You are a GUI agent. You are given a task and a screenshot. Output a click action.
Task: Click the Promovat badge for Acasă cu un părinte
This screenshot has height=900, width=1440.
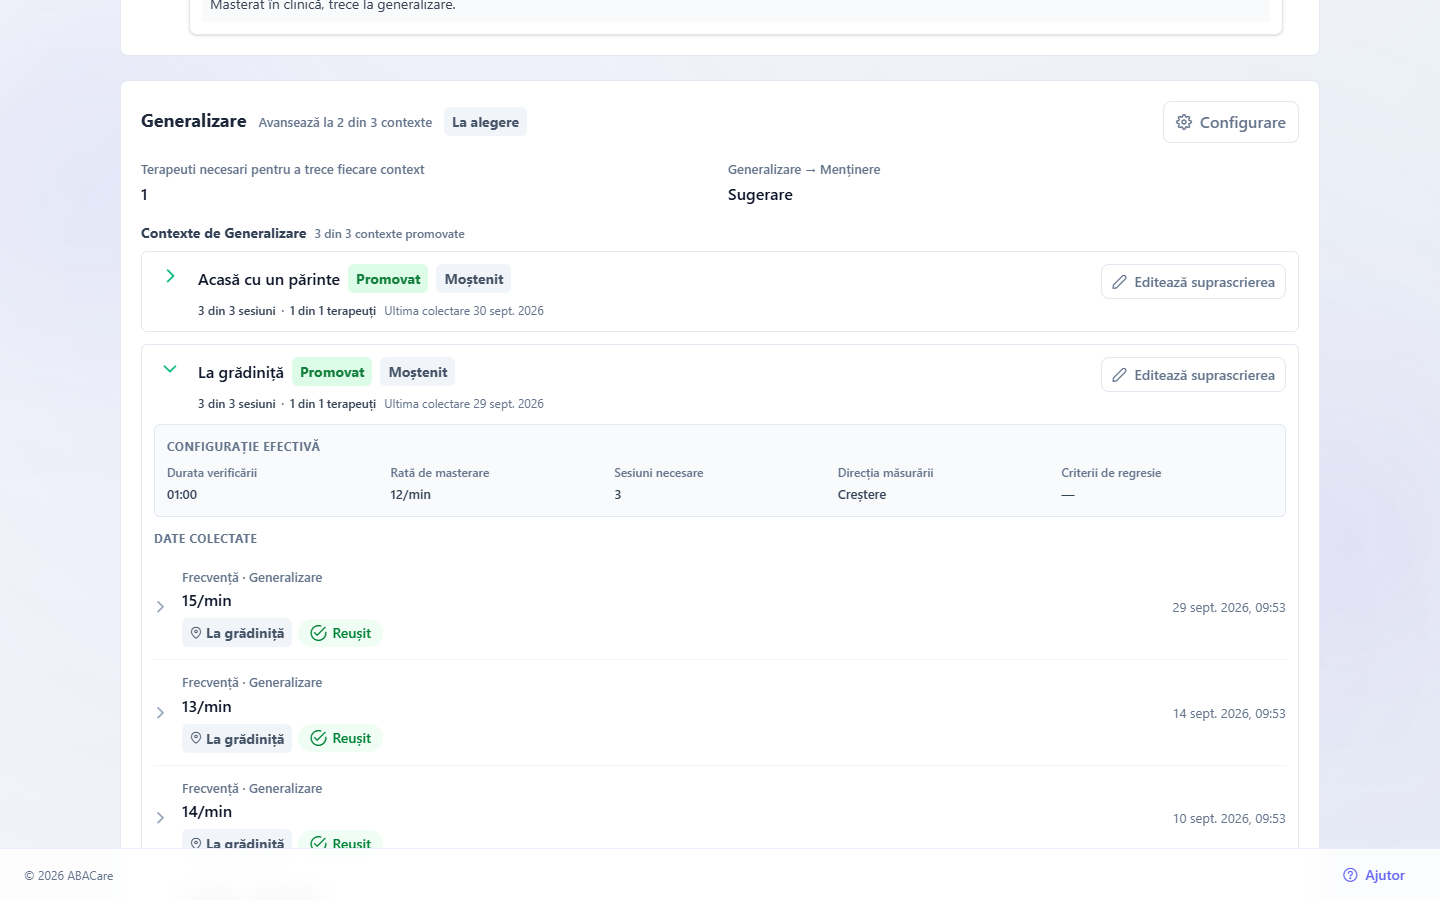click(388, 279)
